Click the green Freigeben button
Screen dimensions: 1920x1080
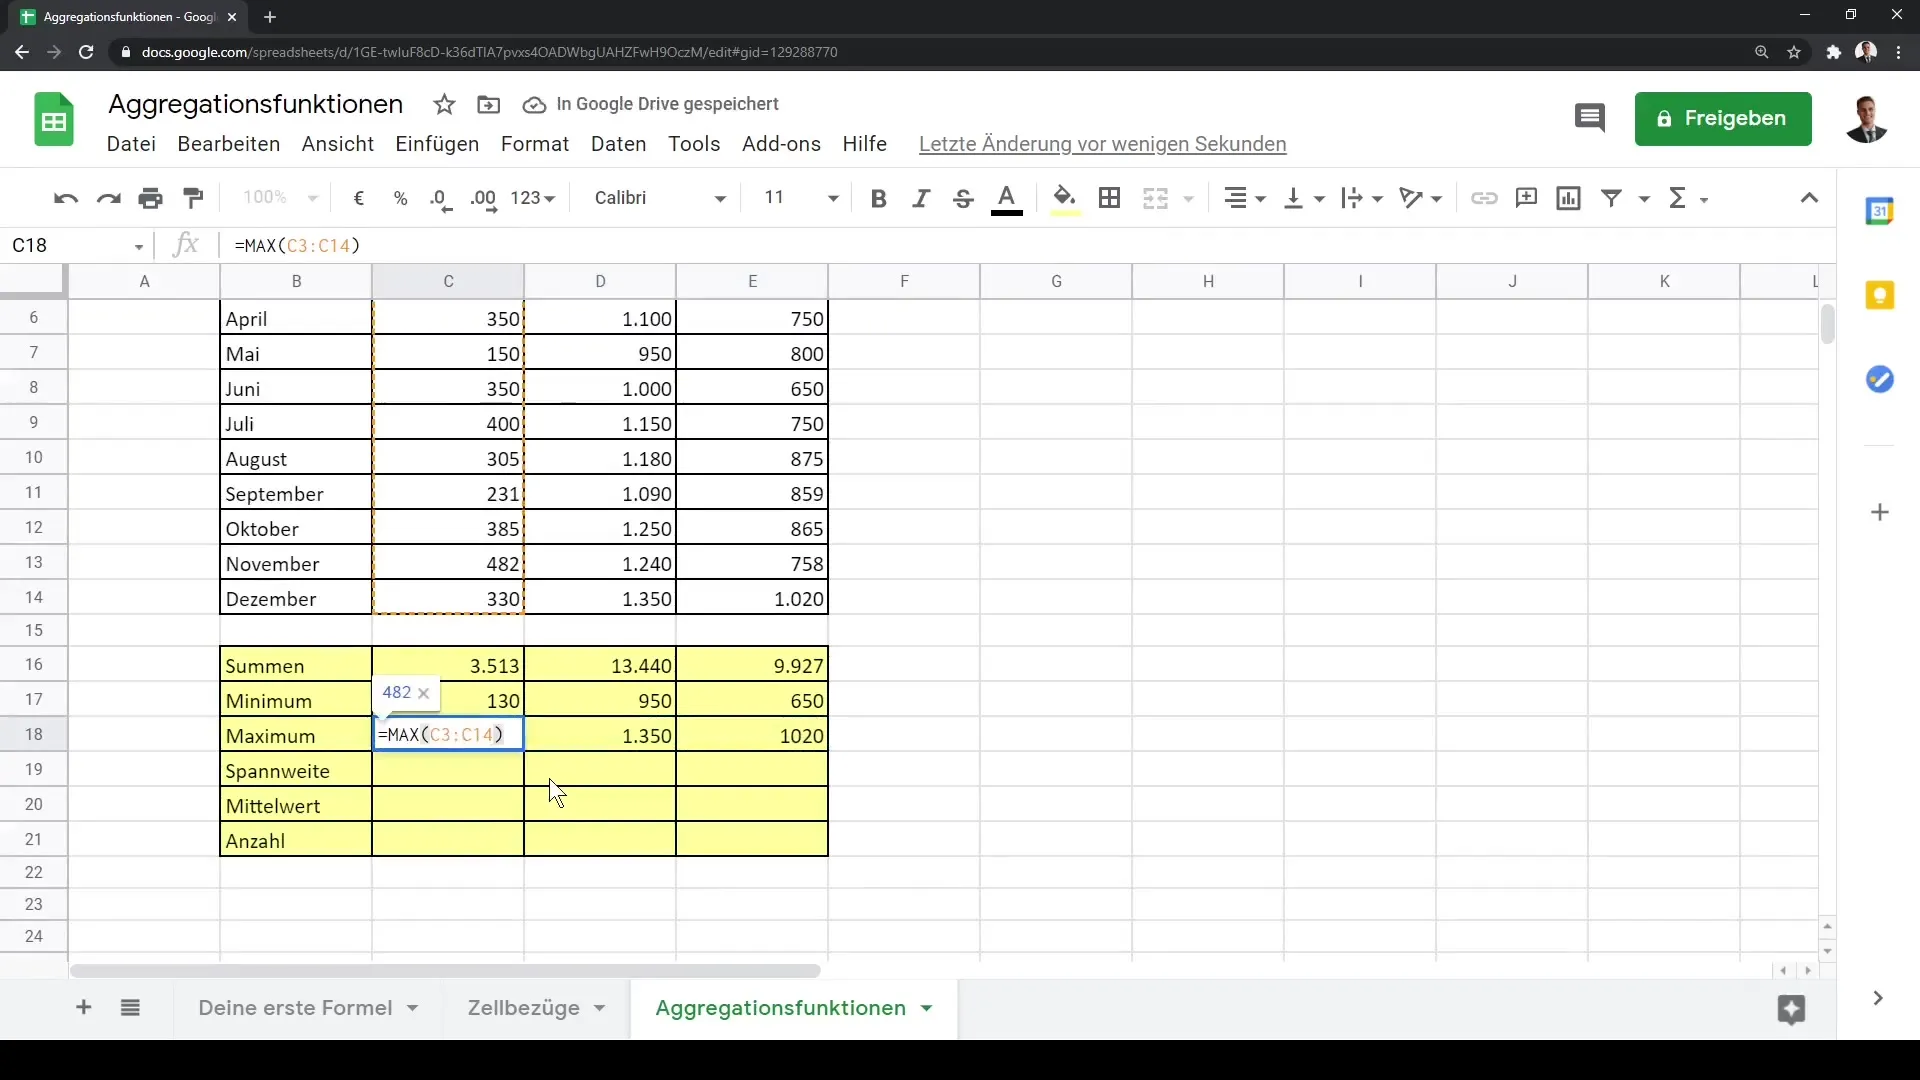point(1722,119)
